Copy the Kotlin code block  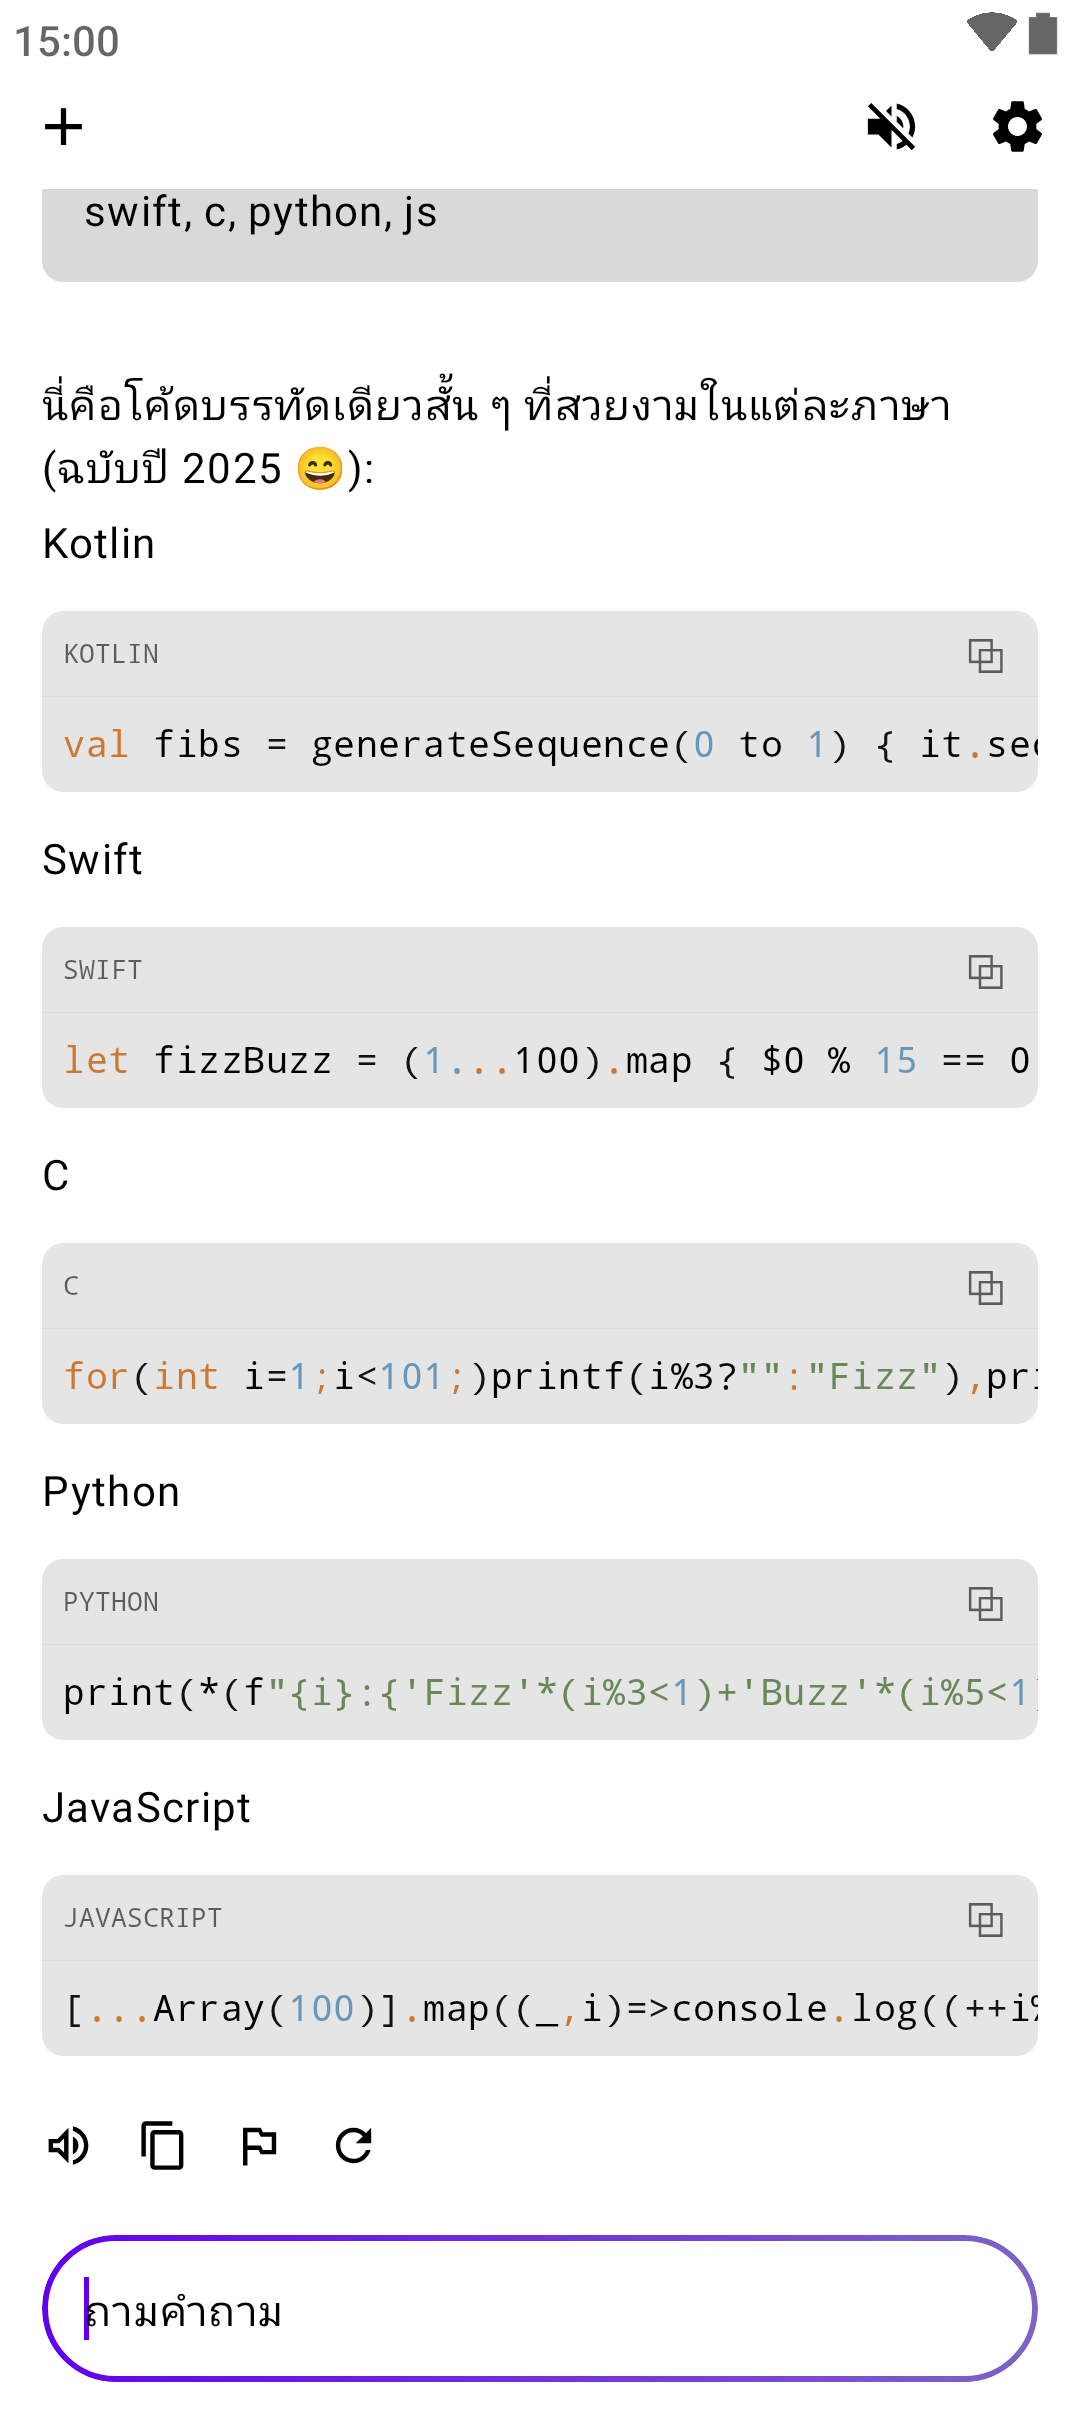click(985, 655)
